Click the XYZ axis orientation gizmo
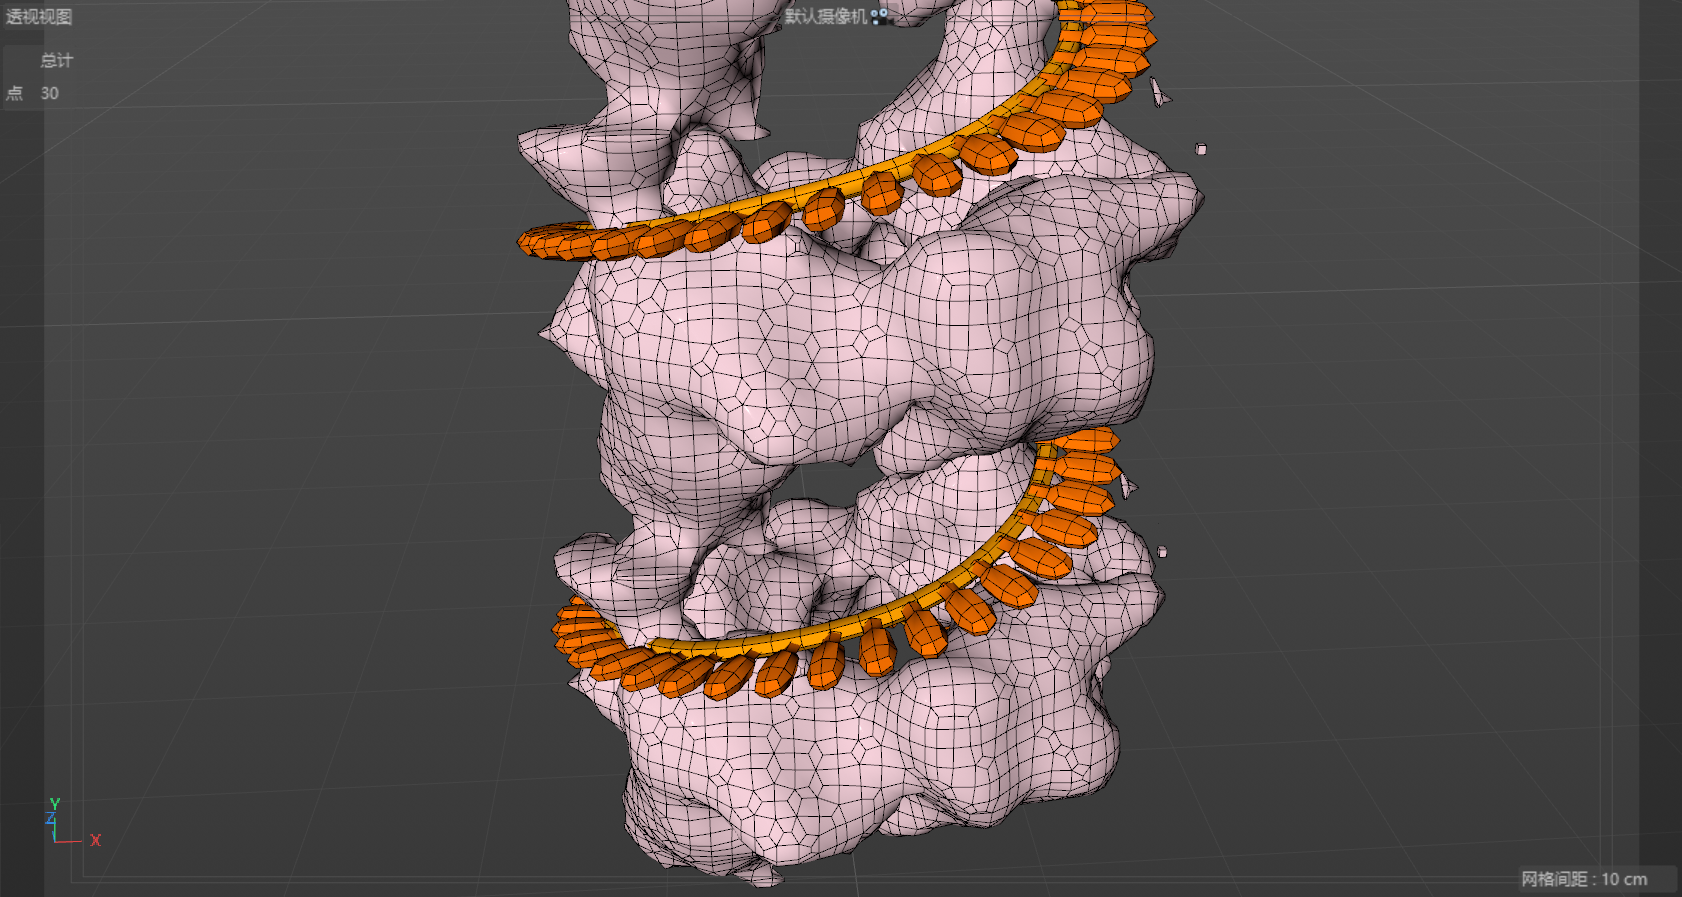The image size is (1682, 897). [74, 822]
